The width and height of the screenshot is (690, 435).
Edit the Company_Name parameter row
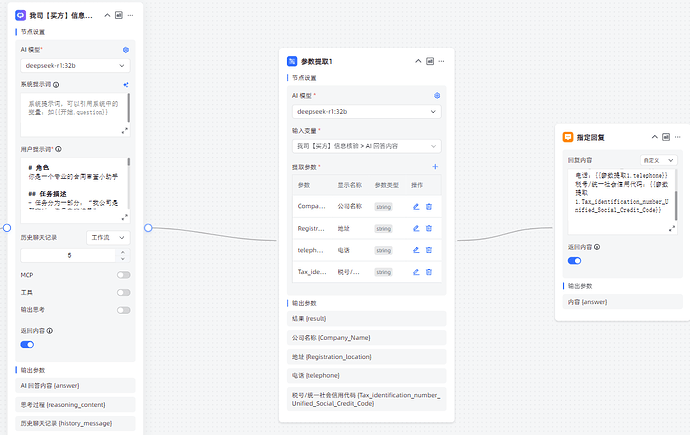pyautogui.click(x=416, y=206)
